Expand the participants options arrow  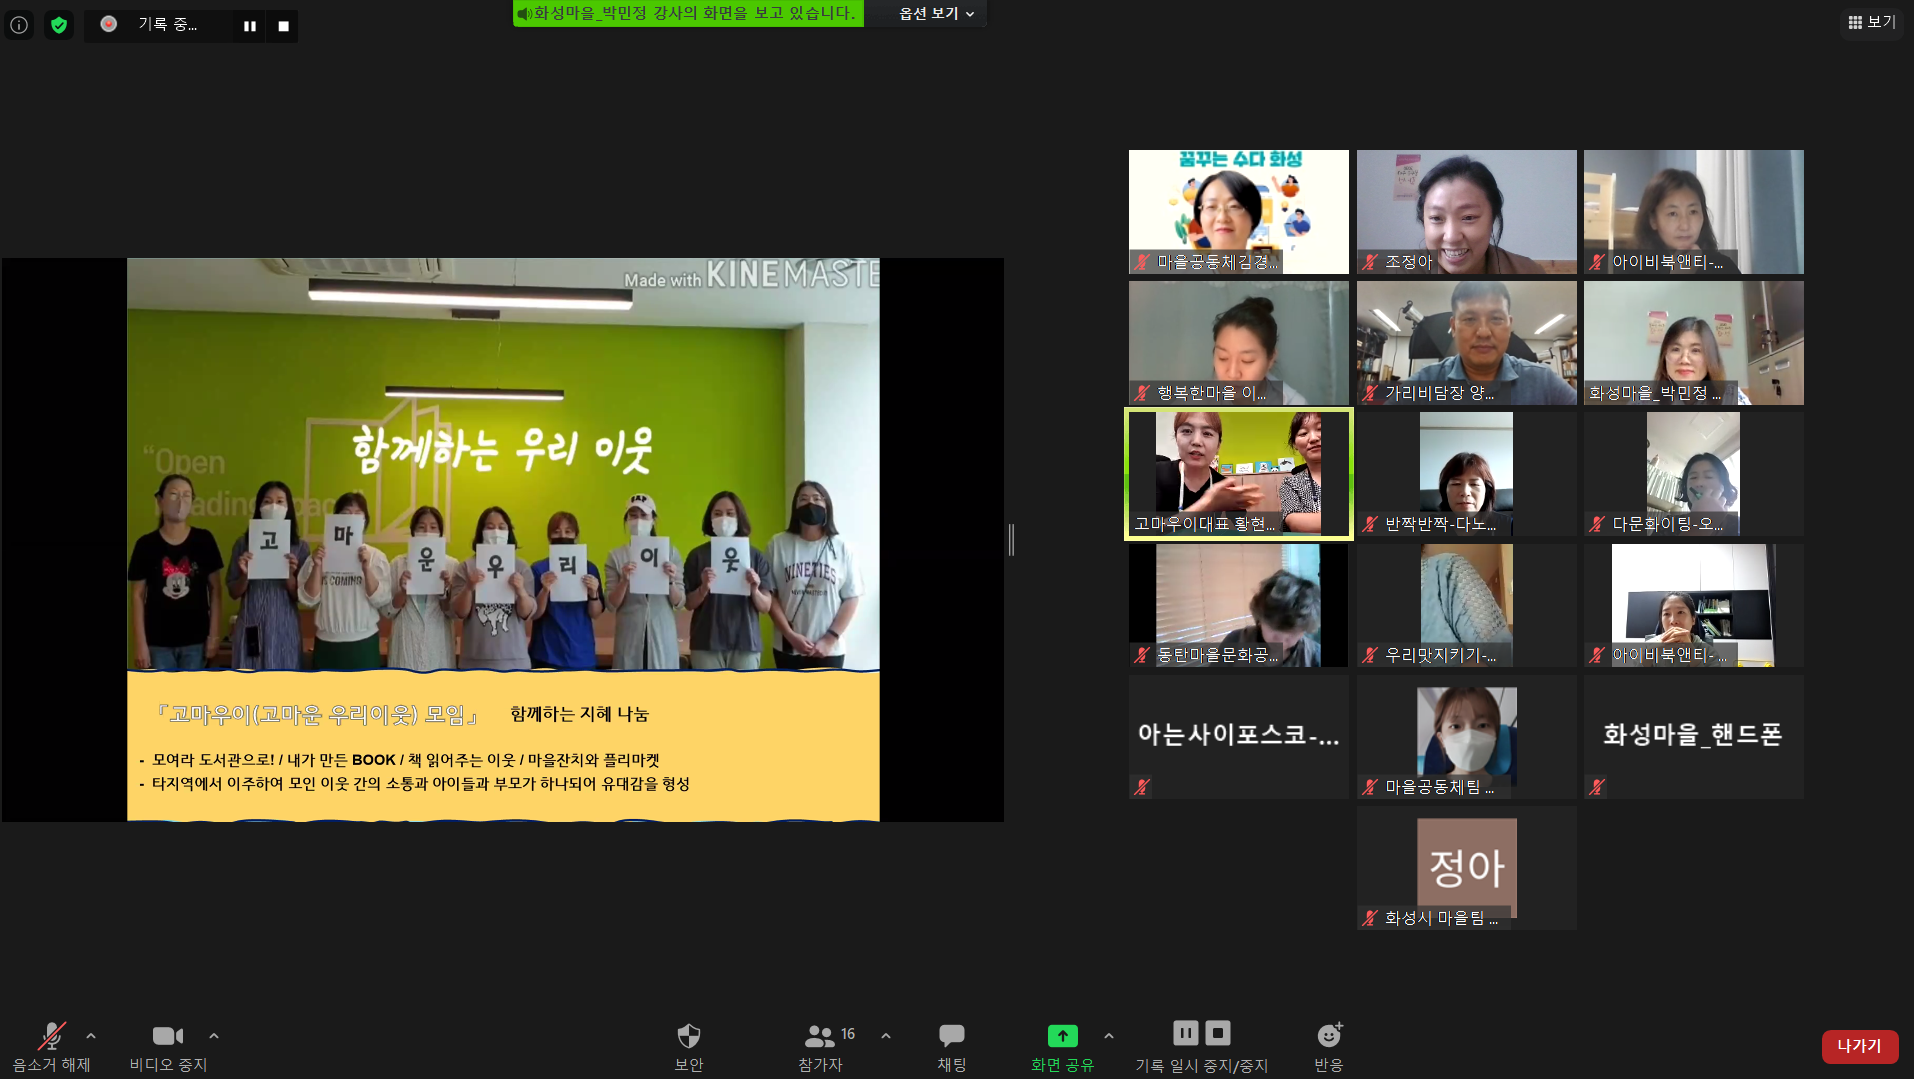[886, 1036]
